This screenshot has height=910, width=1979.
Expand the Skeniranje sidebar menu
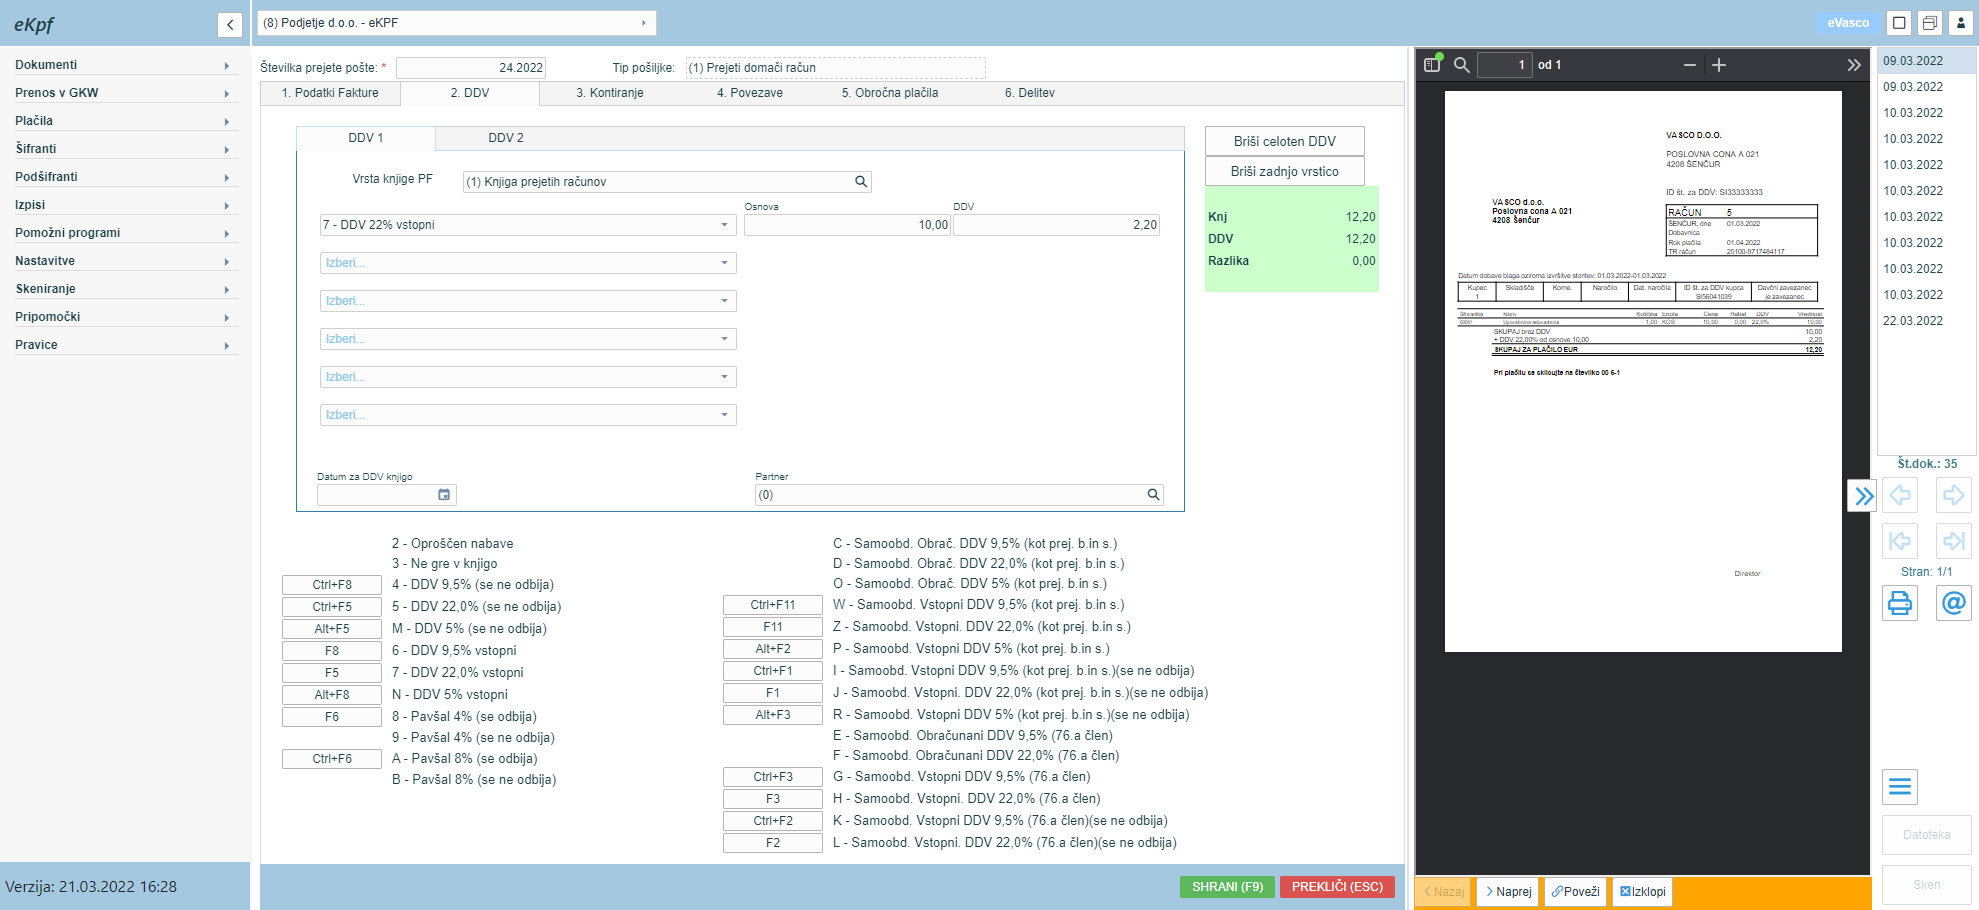(125, 289)
